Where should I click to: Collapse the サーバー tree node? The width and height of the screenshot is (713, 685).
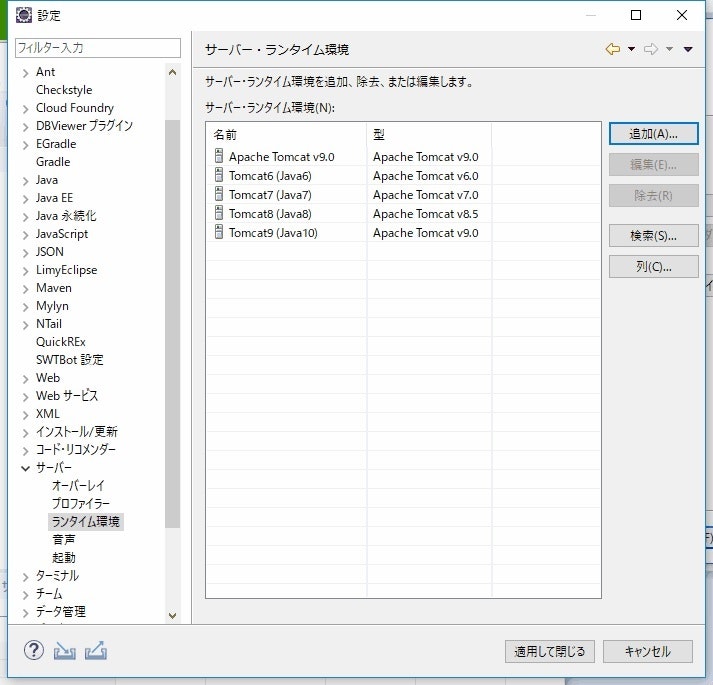(25, 468)
